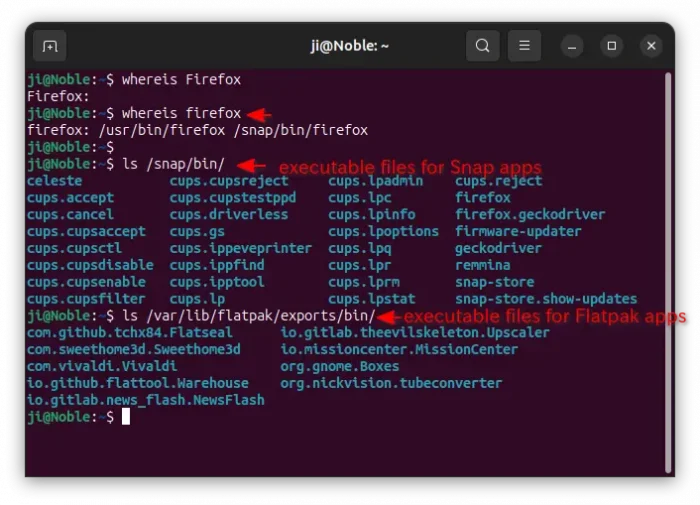
Task: Click cups.cupsreject entry
Action: pyautogui.click(x=229, y=181)
